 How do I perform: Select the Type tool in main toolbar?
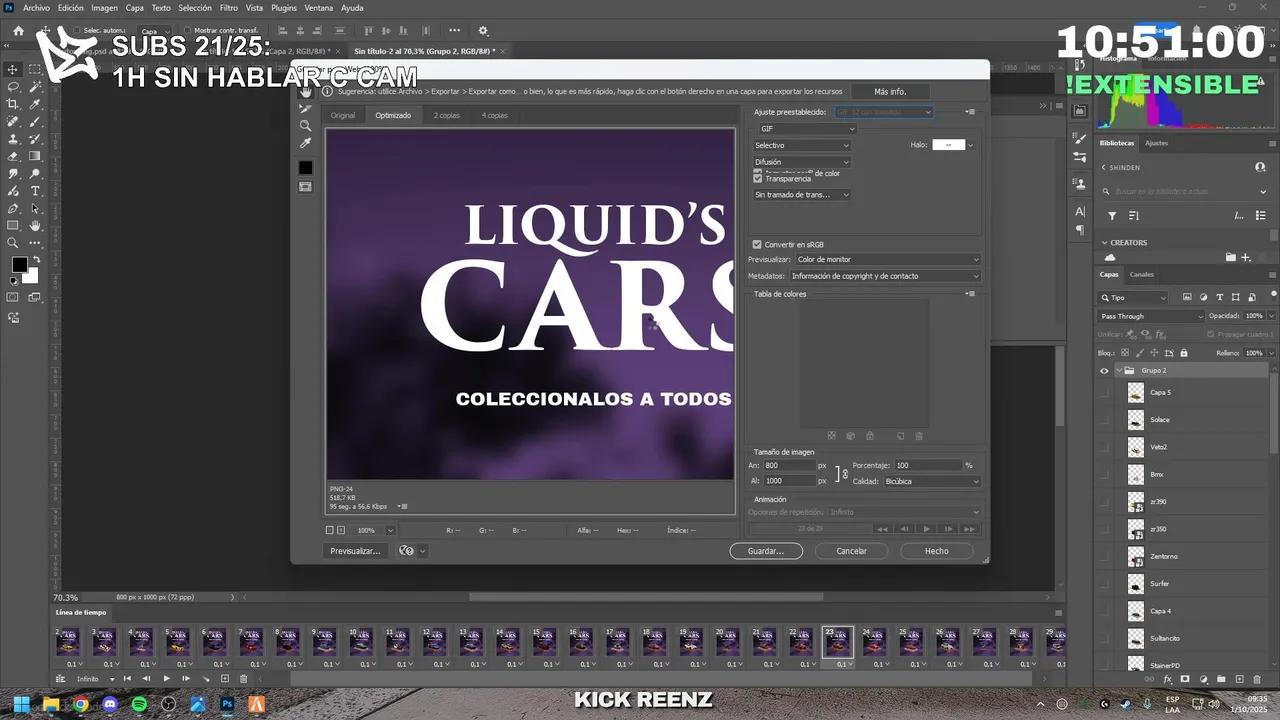pyautogui.click(x=35, y=191)
